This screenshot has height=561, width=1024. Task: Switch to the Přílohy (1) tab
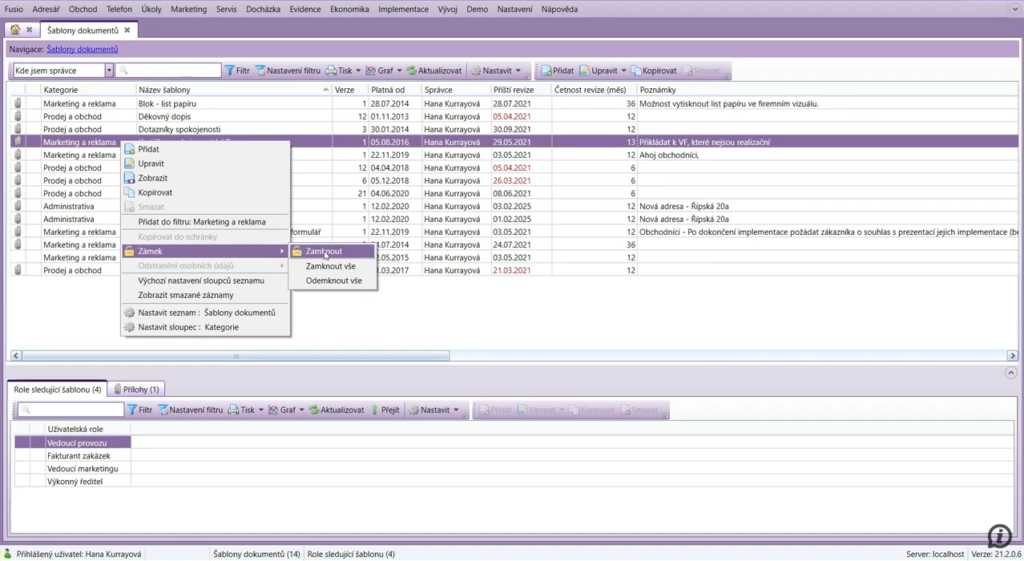tap(138, 388)
